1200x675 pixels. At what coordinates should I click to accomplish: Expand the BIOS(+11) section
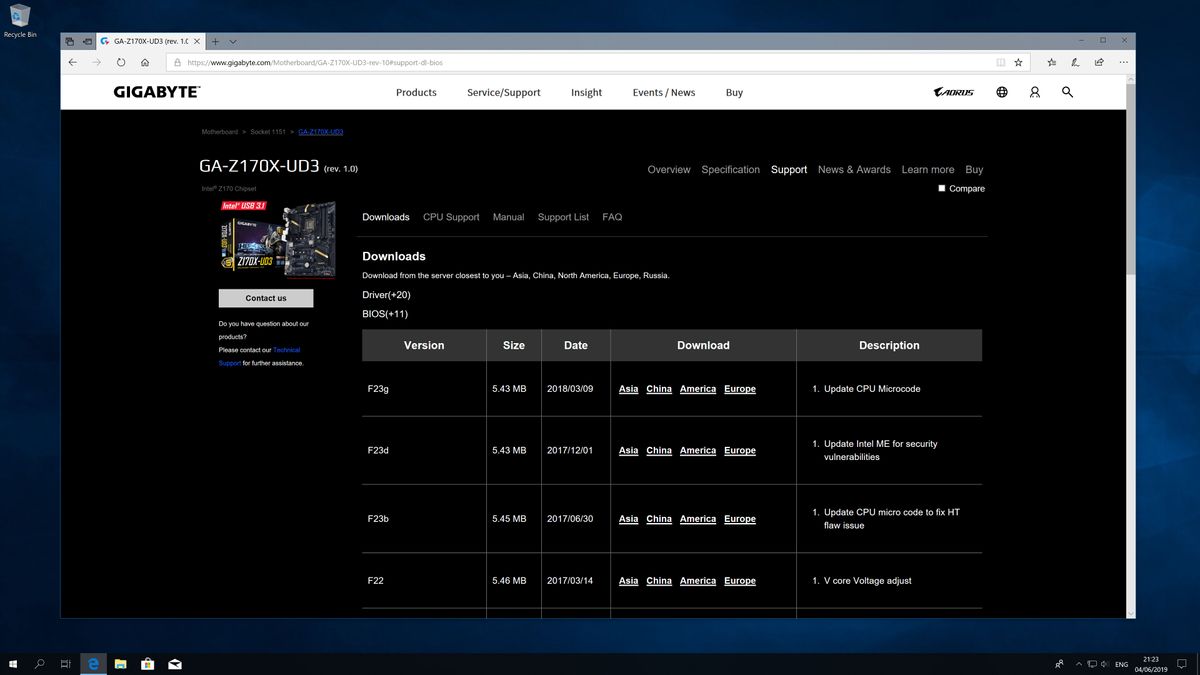pyautogui.click(x=385, y=313)
